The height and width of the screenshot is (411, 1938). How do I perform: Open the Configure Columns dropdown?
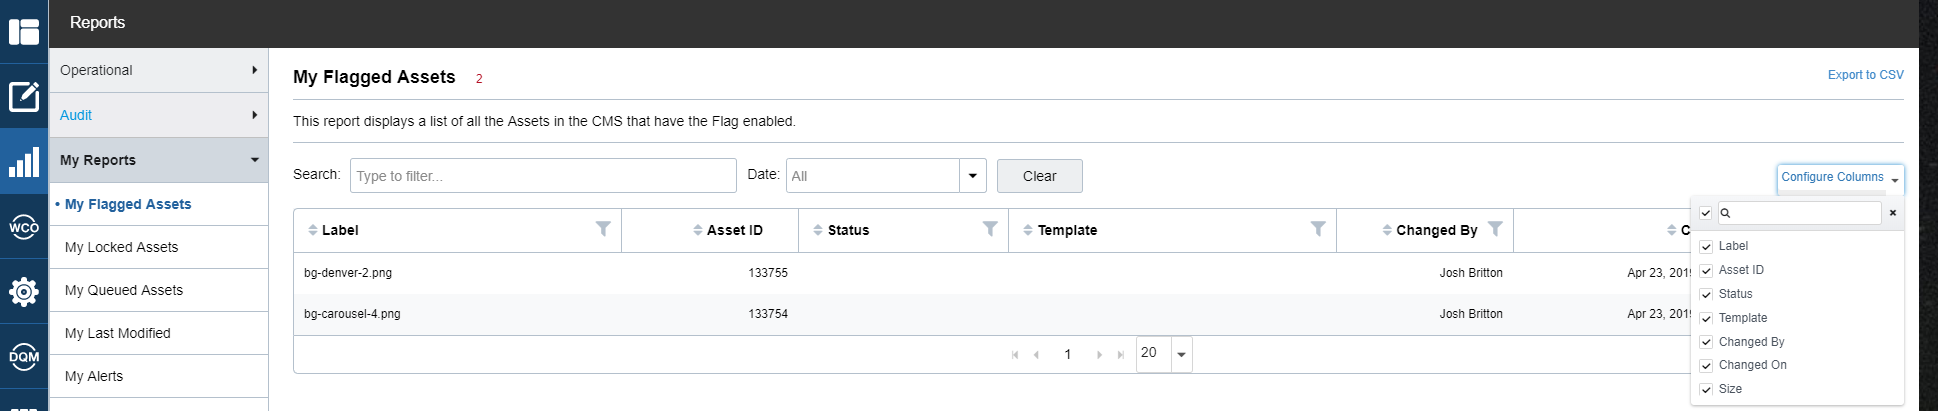pos(1840,178)
